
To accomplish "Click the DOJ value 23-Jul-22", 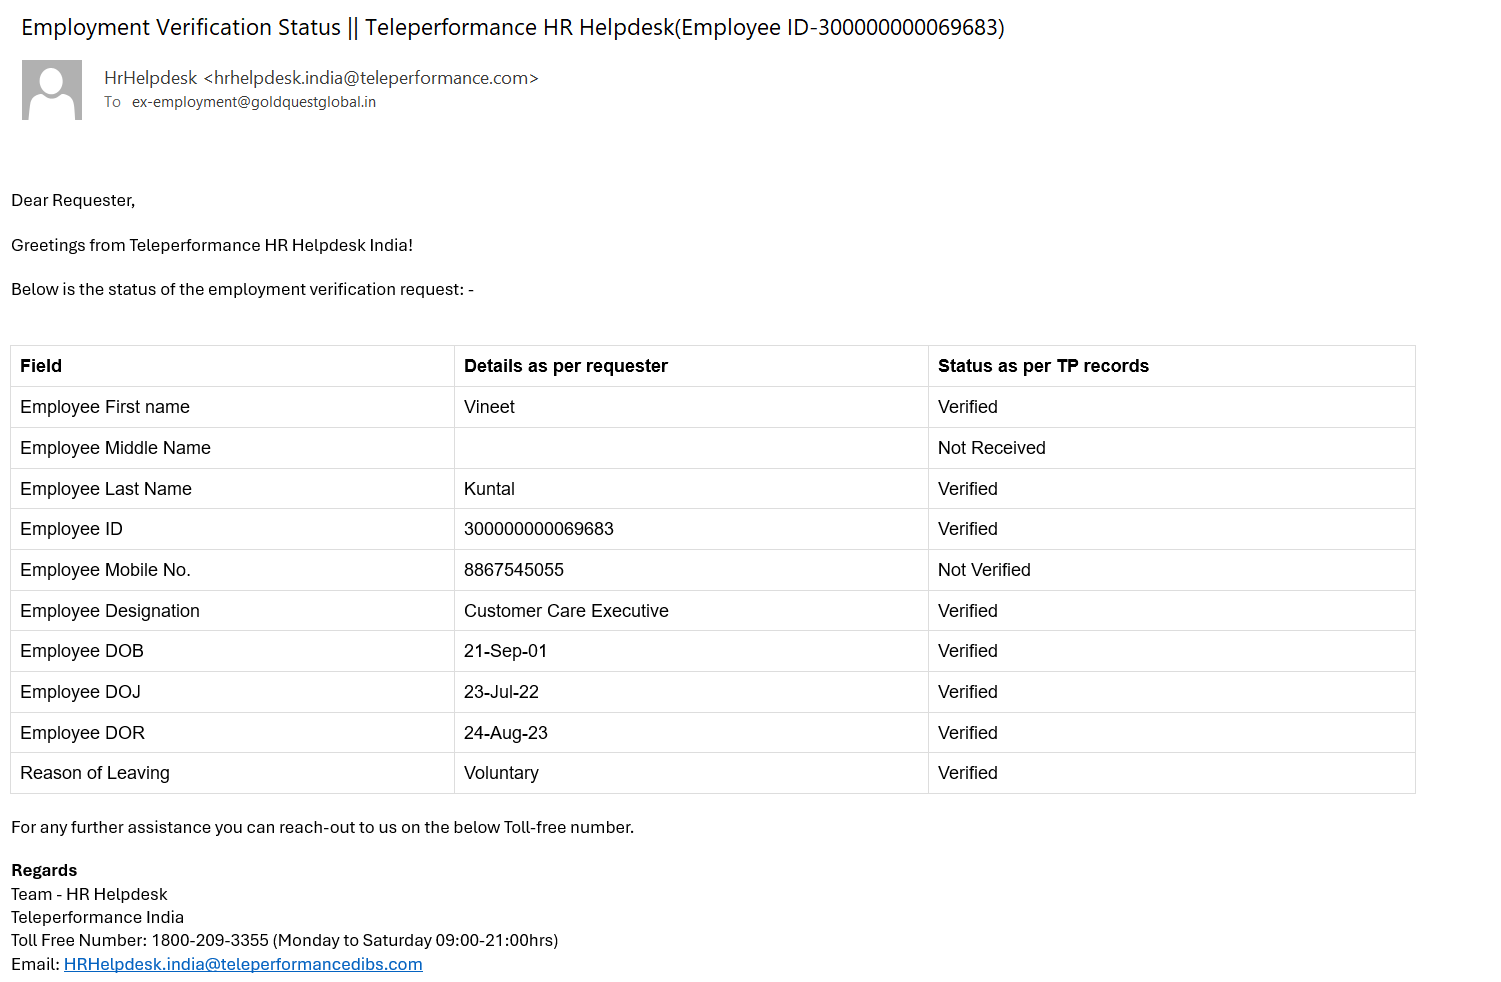I will tap(501, 692).
